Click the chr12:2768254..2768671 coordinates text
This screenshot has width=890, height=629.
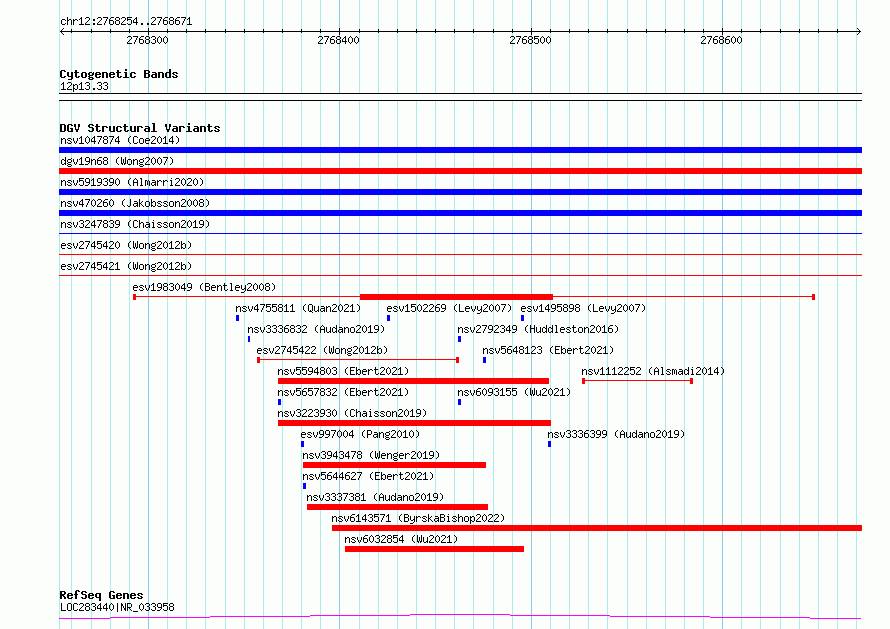[x=126, y=22]
